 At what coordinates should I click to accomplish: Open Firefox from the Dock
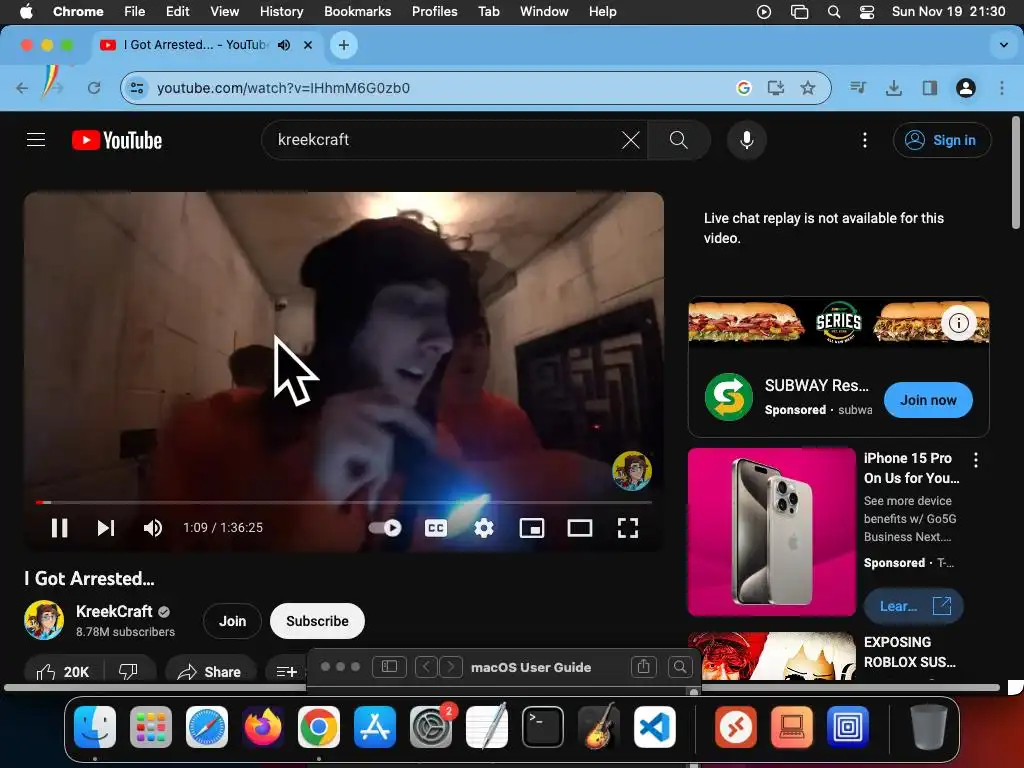point(263,727)
